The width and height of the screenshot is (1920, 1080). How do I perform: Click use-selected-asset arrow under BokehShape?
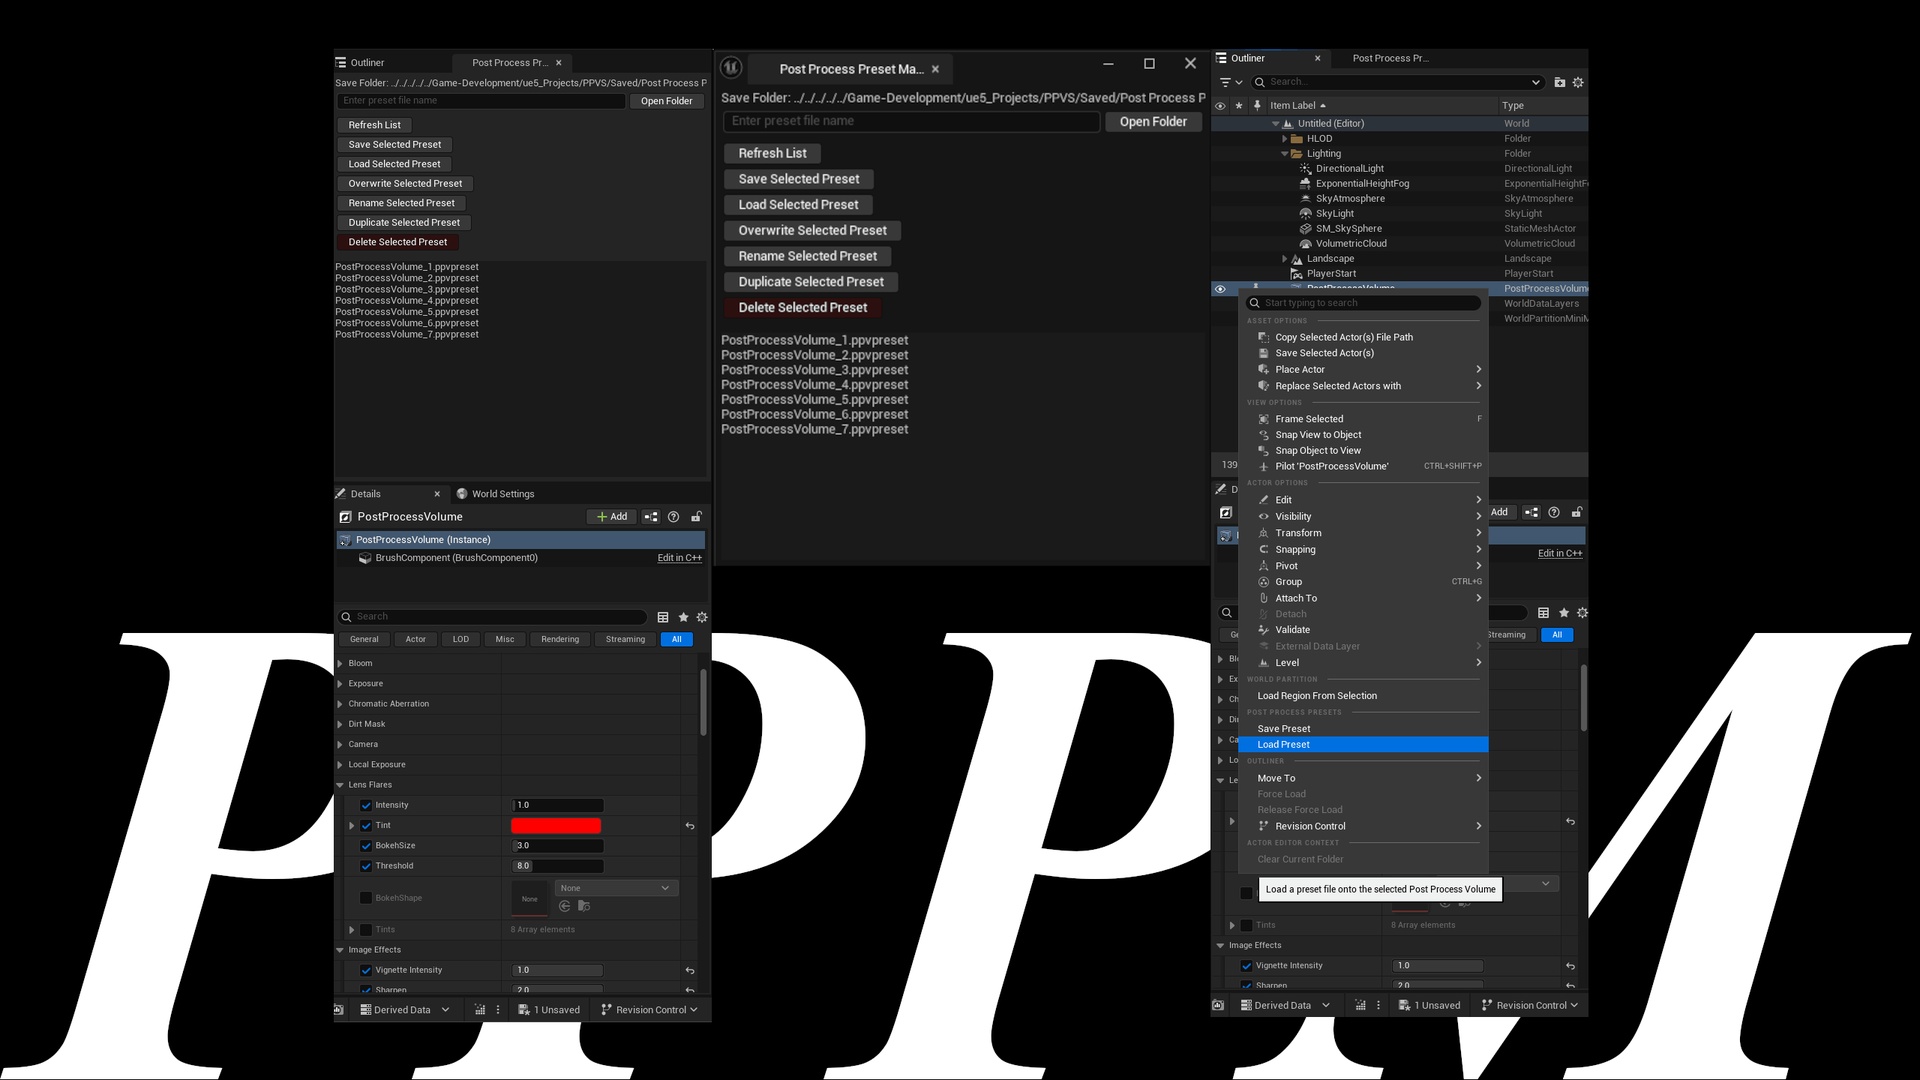coord(565,906)
